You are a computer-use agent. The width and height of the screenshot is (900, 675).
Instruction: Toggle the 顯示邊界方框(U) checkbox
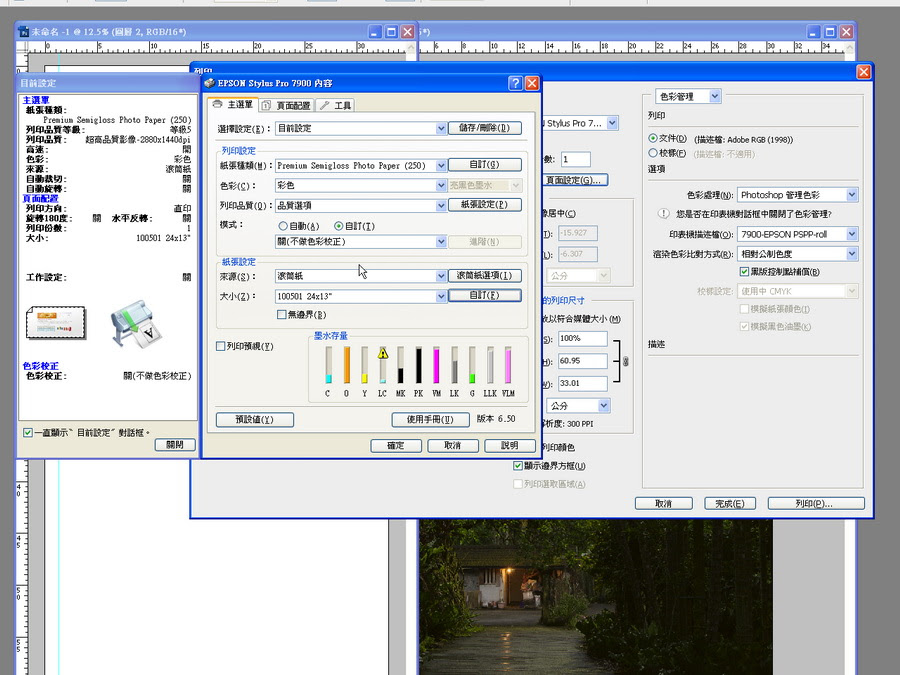(x=518, y=465)
